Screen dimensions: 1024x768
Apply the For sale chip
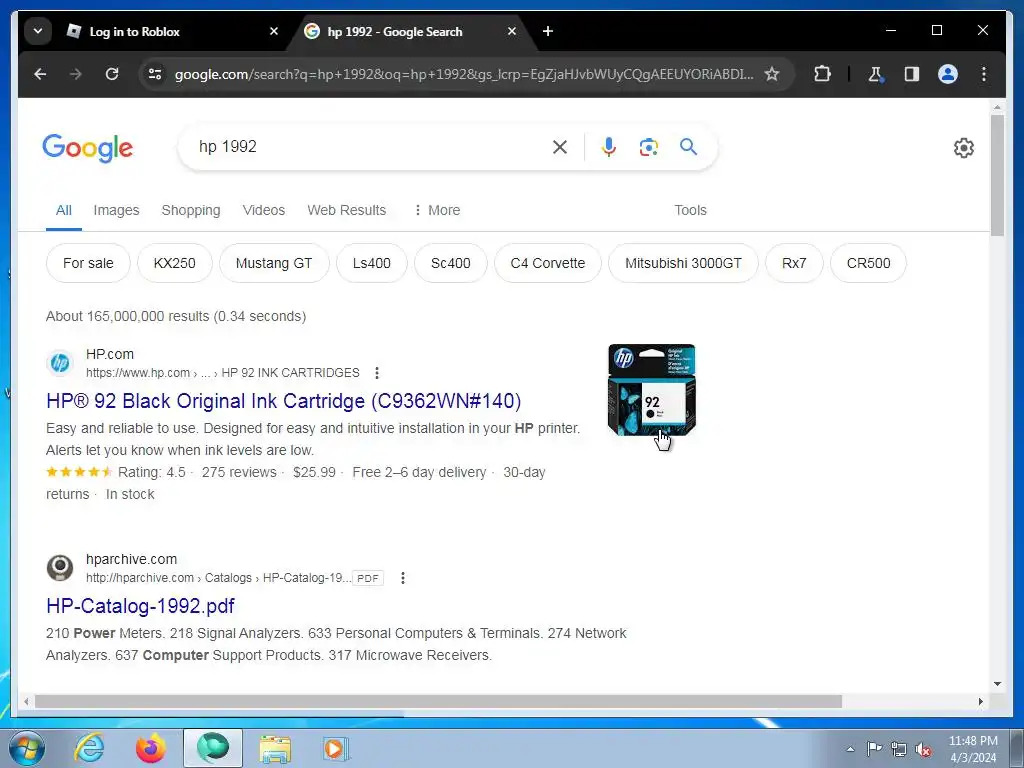coord(88,263)
